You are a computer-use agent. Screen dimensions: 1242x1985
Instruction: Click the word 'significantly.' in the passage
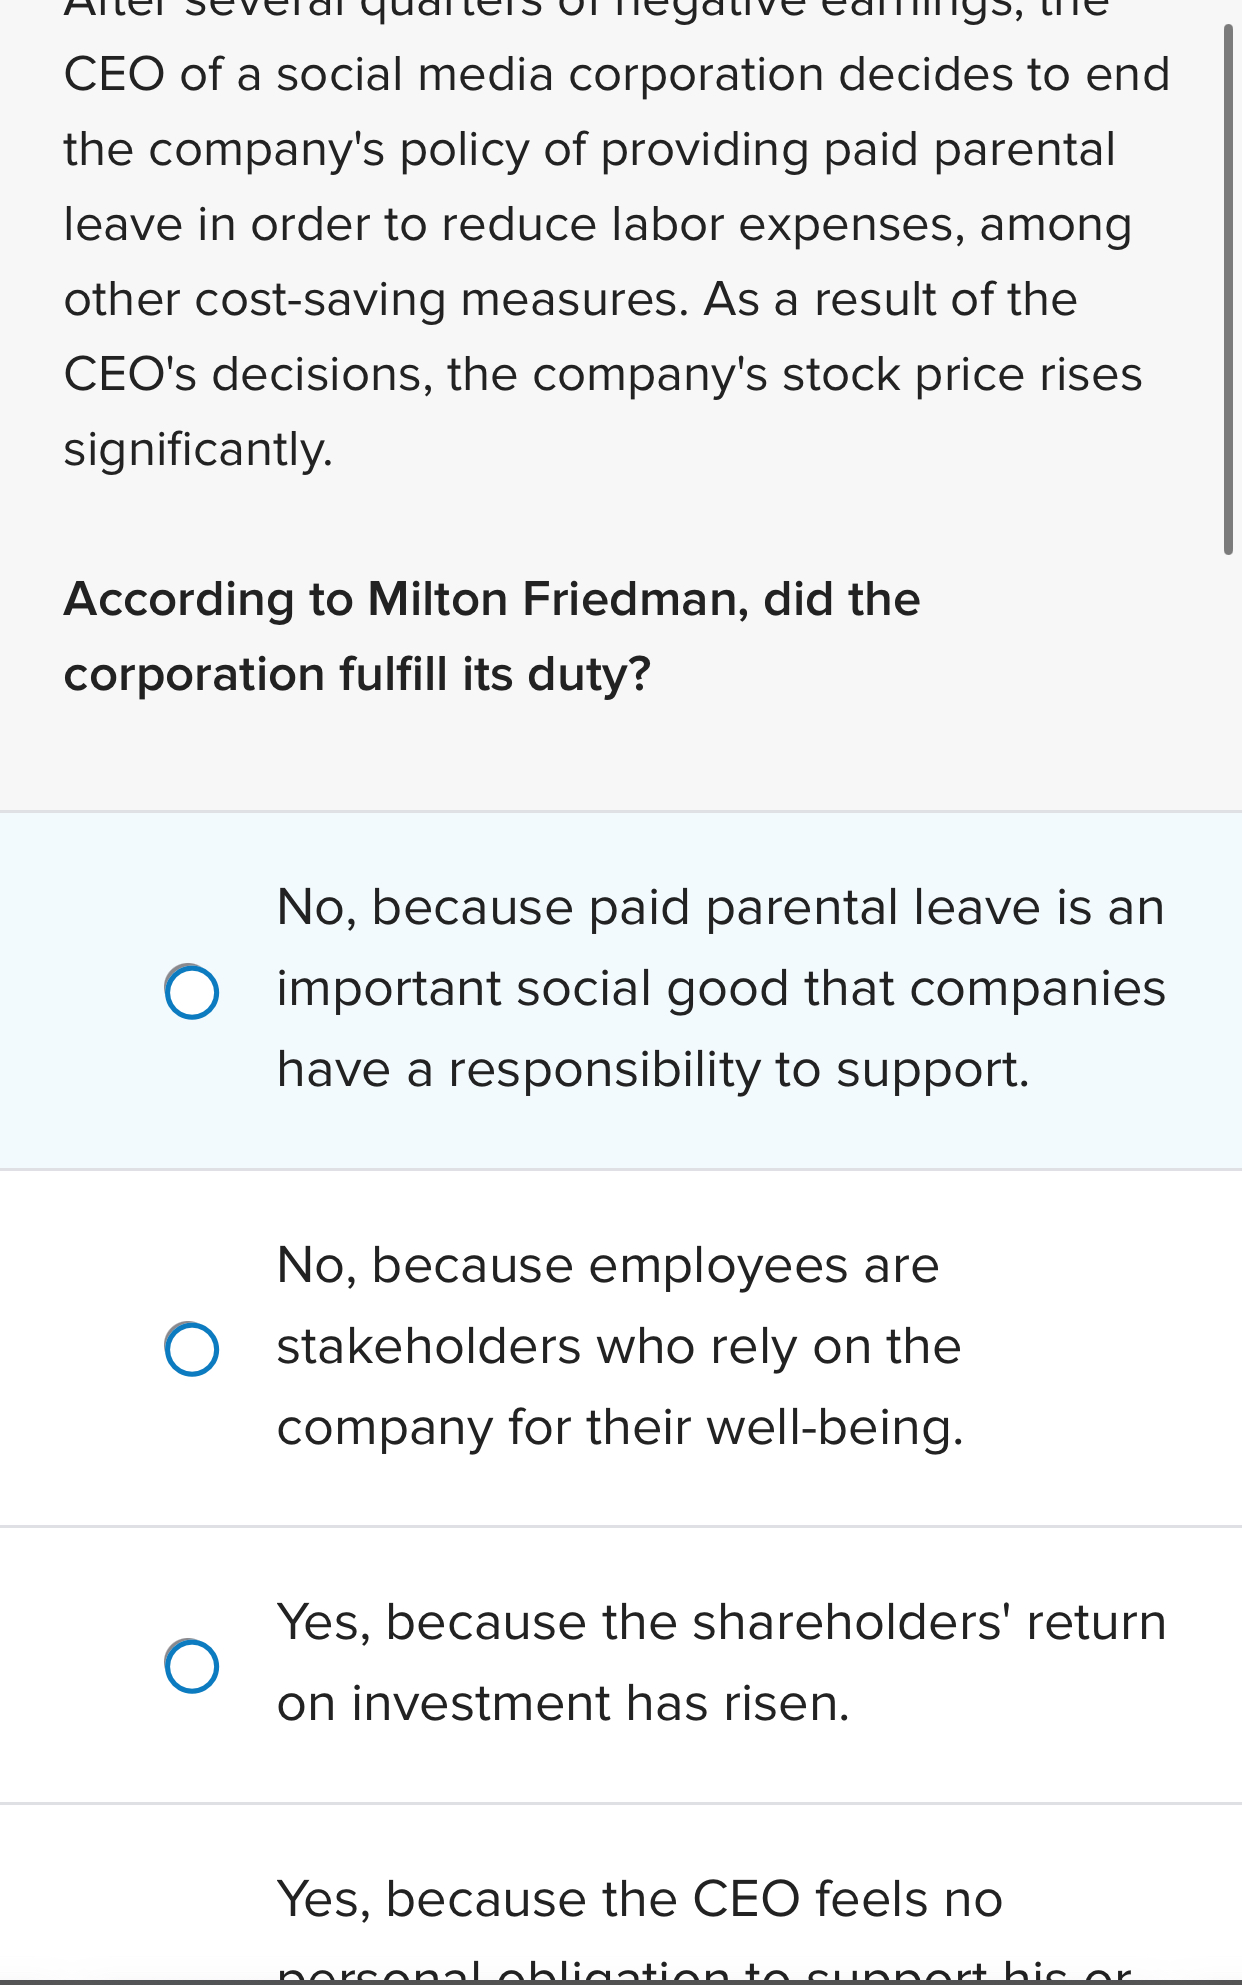(x=198, y=450)
